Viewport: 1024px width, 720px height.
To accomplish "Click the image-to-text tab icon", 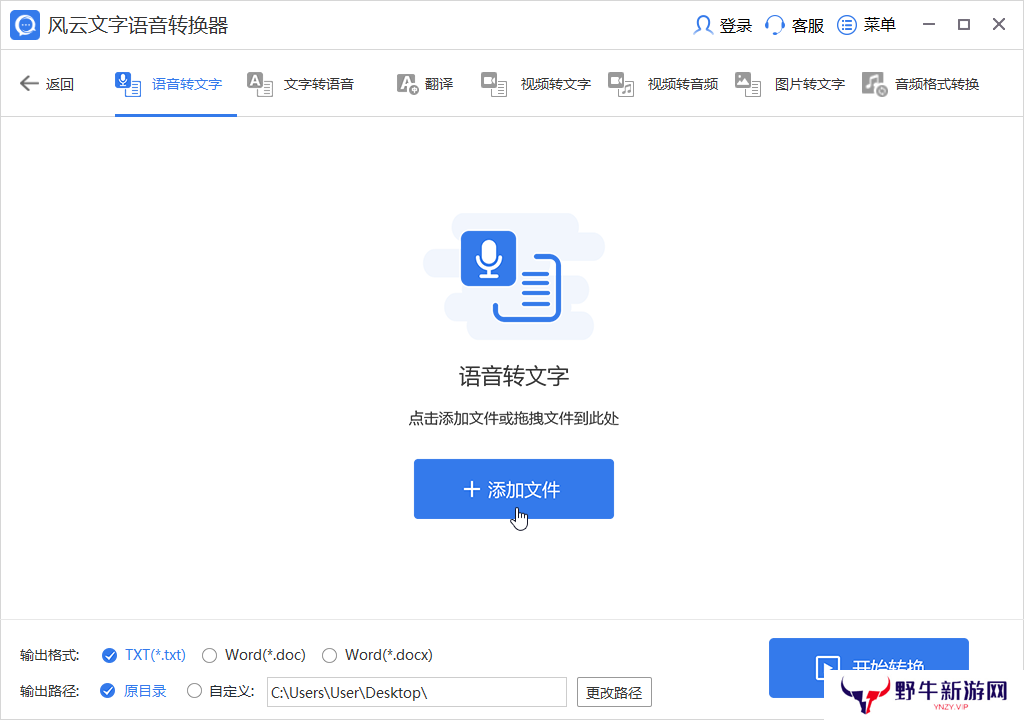I will coord(748,84).
